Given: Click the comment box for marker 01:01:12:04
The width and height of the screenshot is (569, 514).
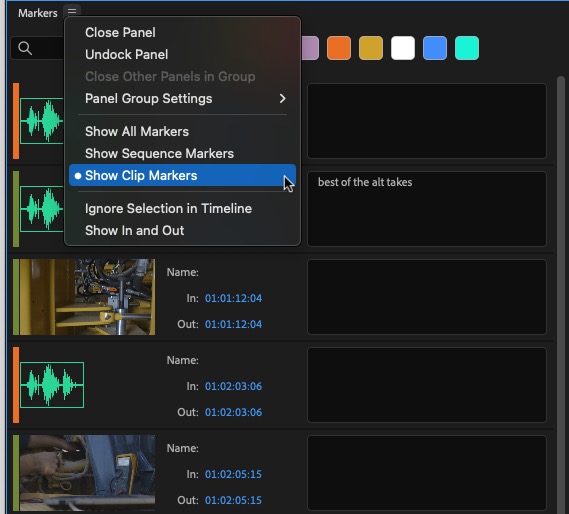Looking at the screenshot, I should tap(427, 297).
